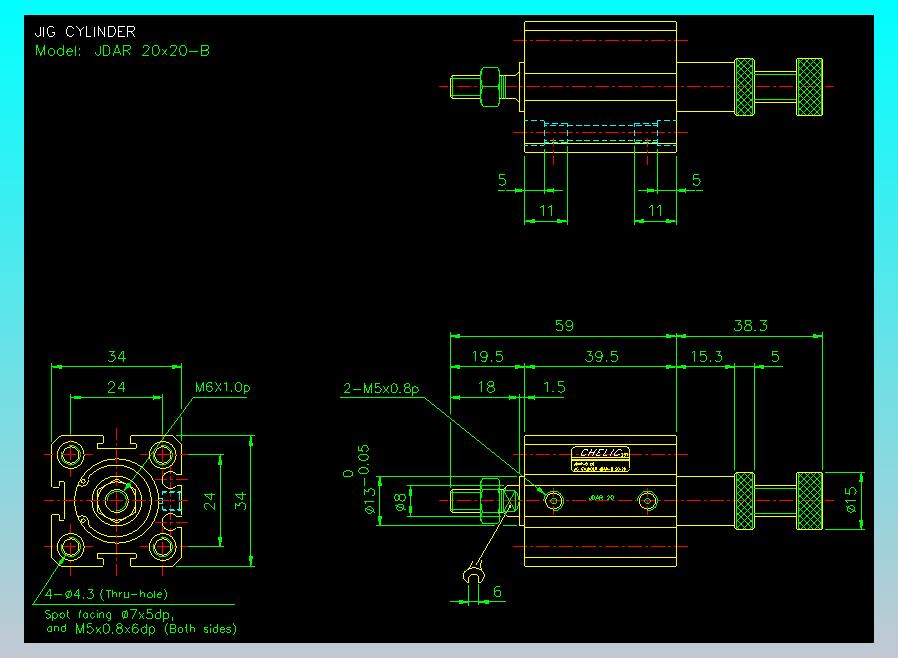The width and height of the screenshot is (898, 658).
Task: Click the M6X1.0p thread callout
Action: click(x=222, y=387)
